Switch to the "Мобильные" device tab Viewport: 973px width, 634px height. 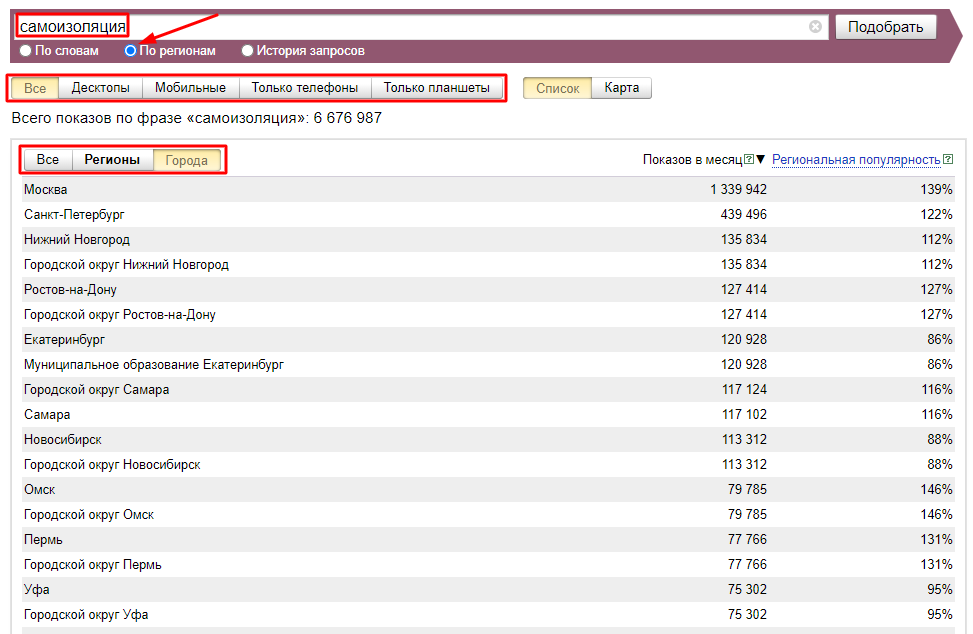[190, 88]
